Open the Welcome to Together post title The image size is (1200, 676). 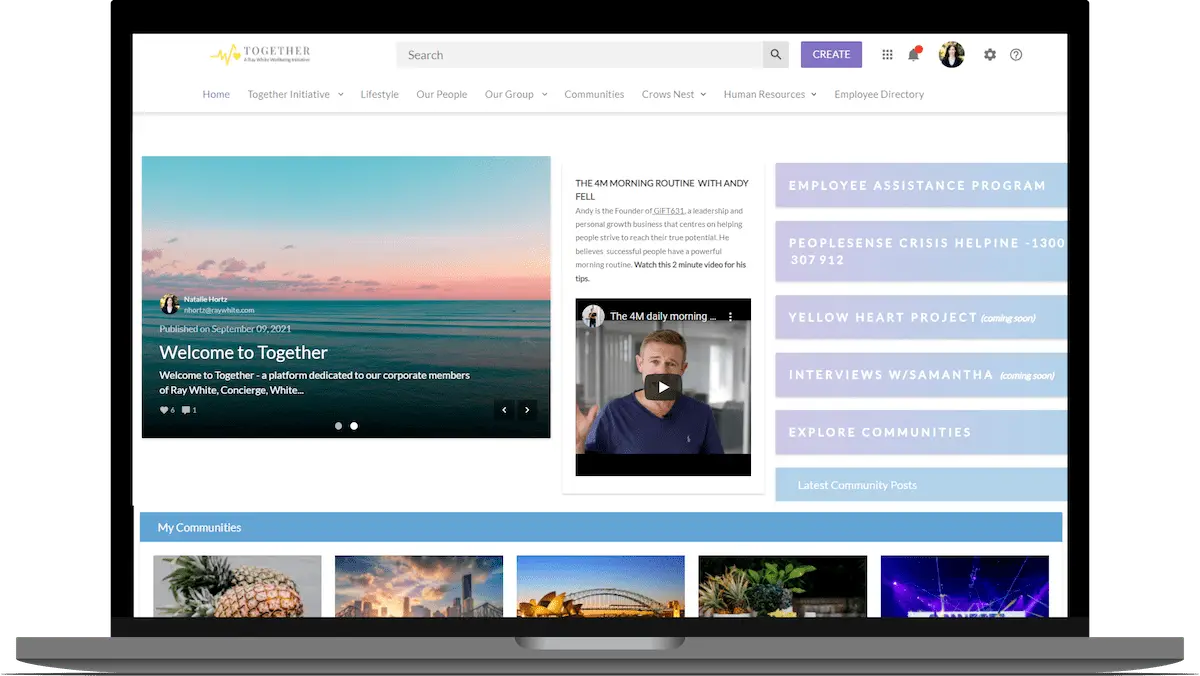click(x=243, y=352)
